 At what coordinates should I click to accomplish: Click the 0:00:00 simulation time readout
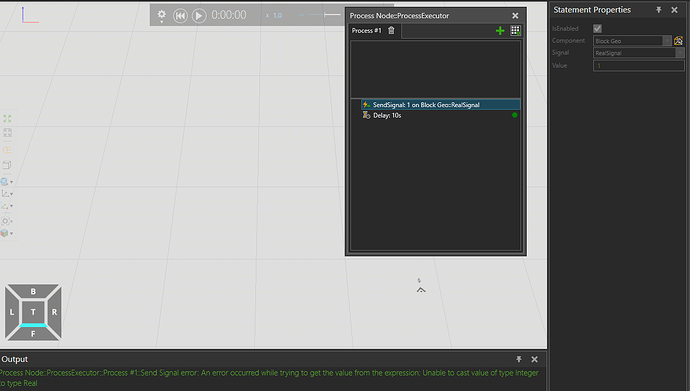pos(229,15)
